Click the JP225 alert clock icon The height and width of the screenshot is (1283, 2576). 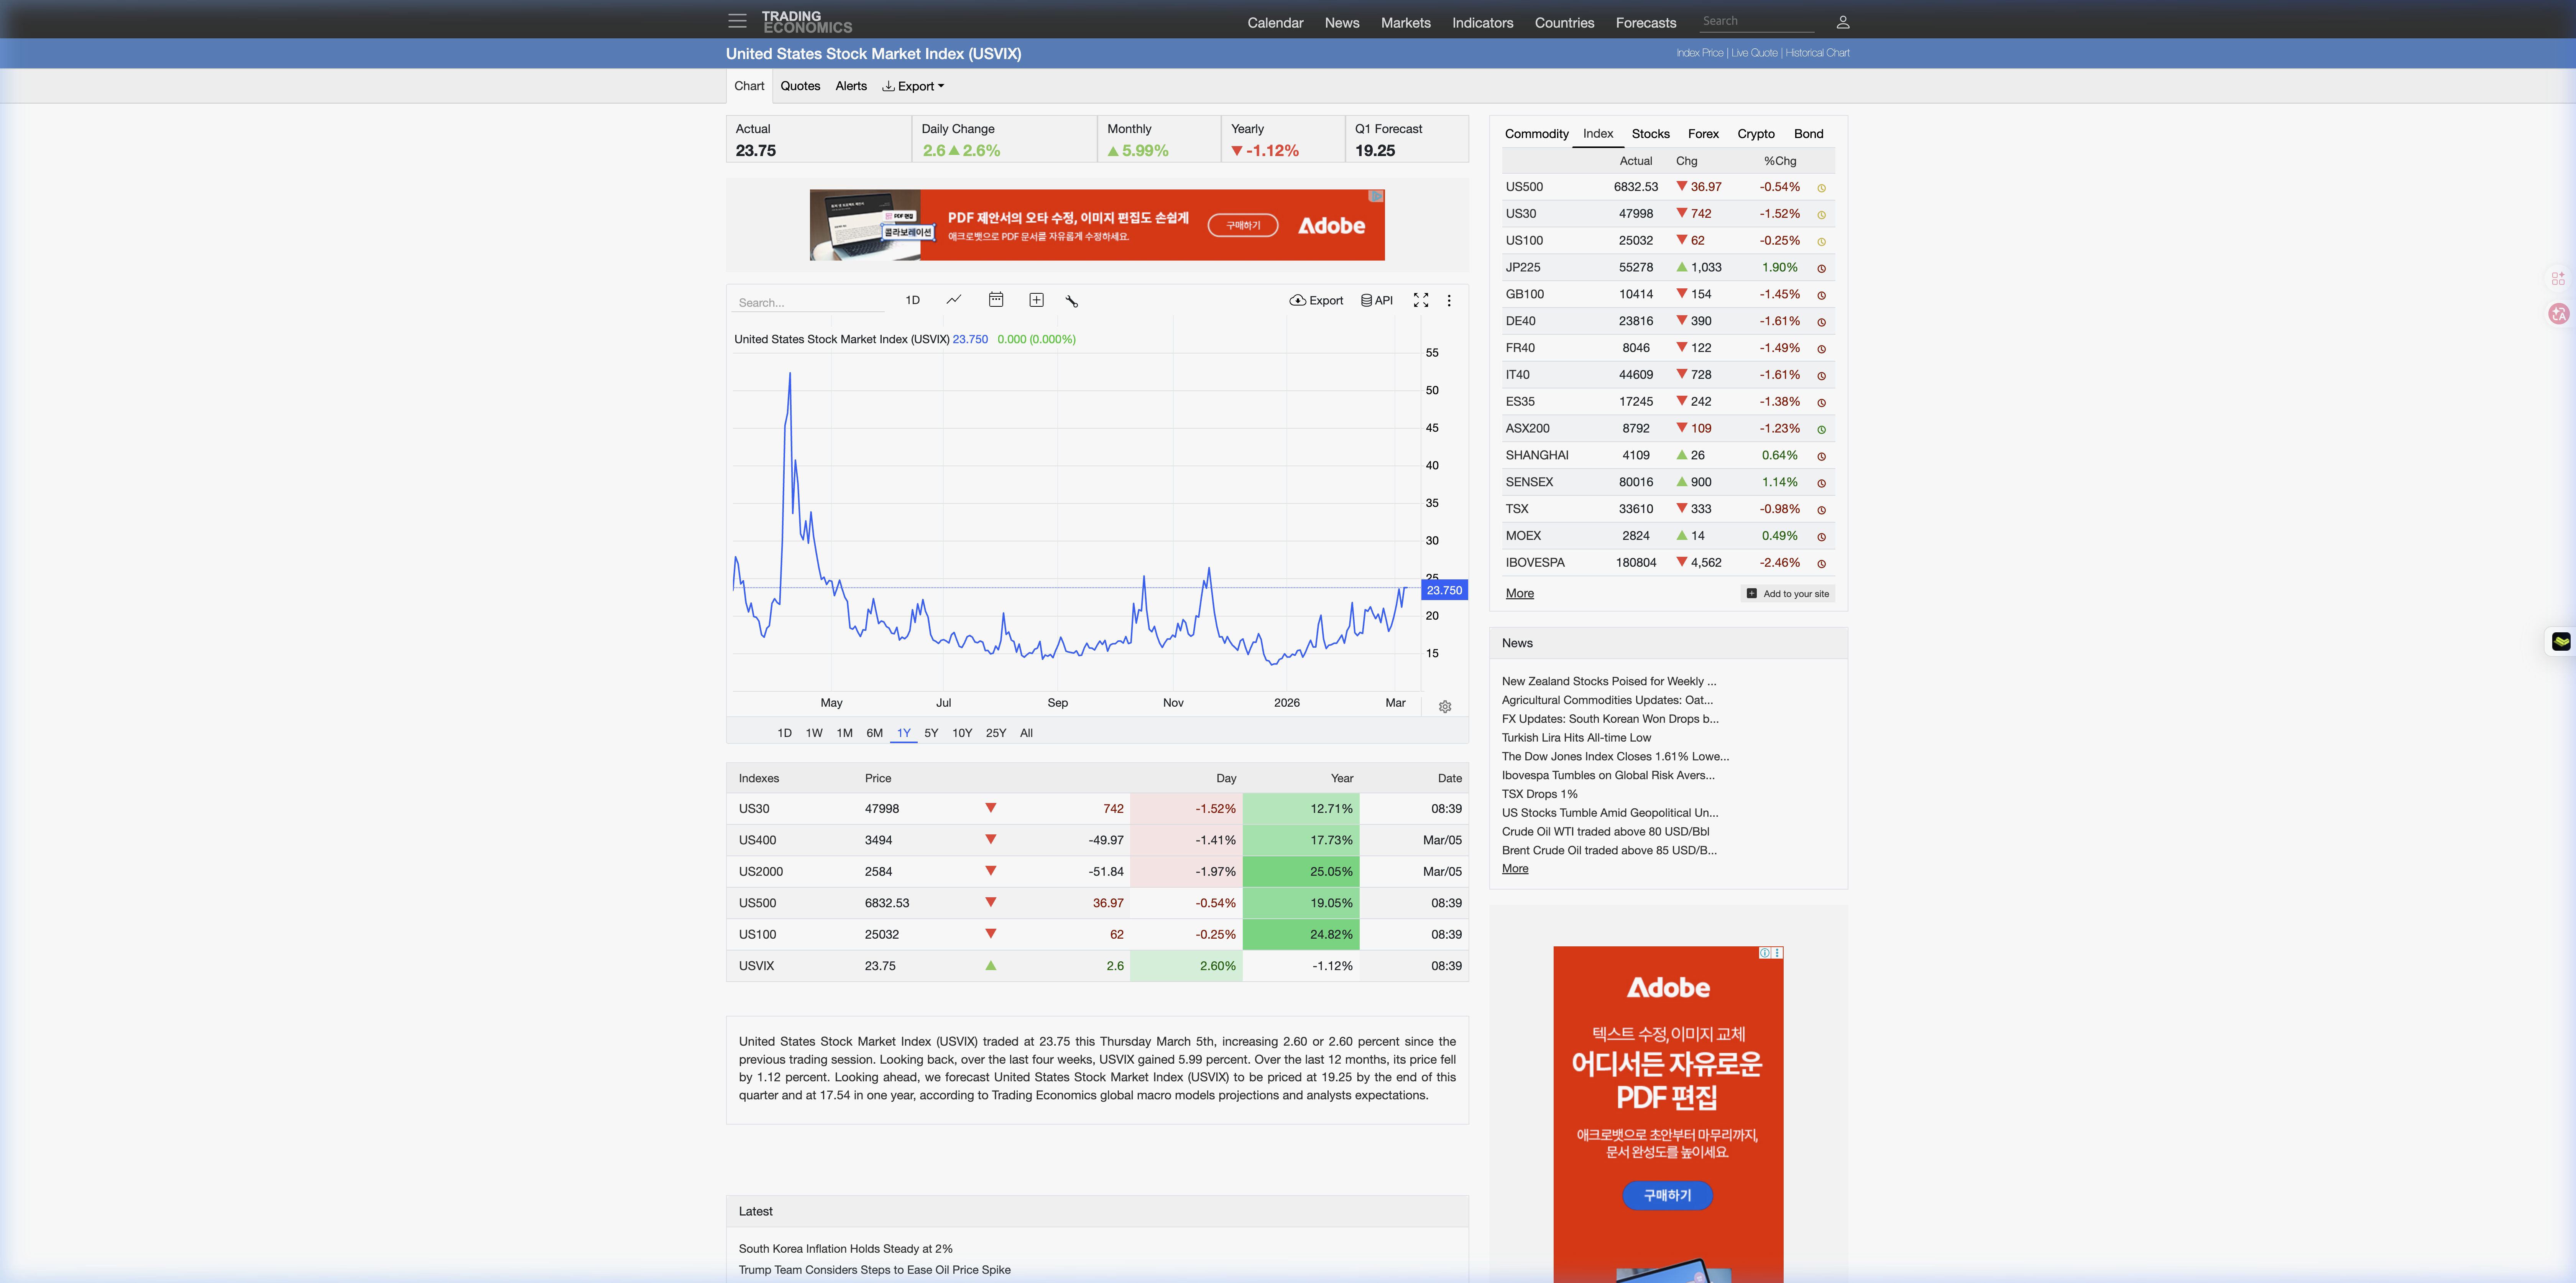point(1821,268)
